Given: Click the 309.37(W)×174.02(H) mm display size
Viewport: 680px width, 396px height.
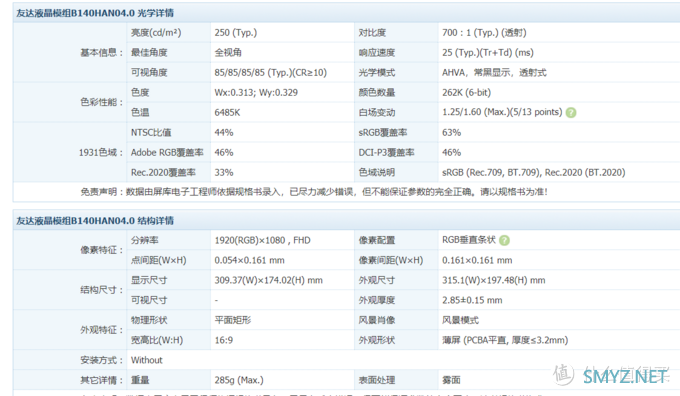Looking at the screenshot, I should click(268, 280).
